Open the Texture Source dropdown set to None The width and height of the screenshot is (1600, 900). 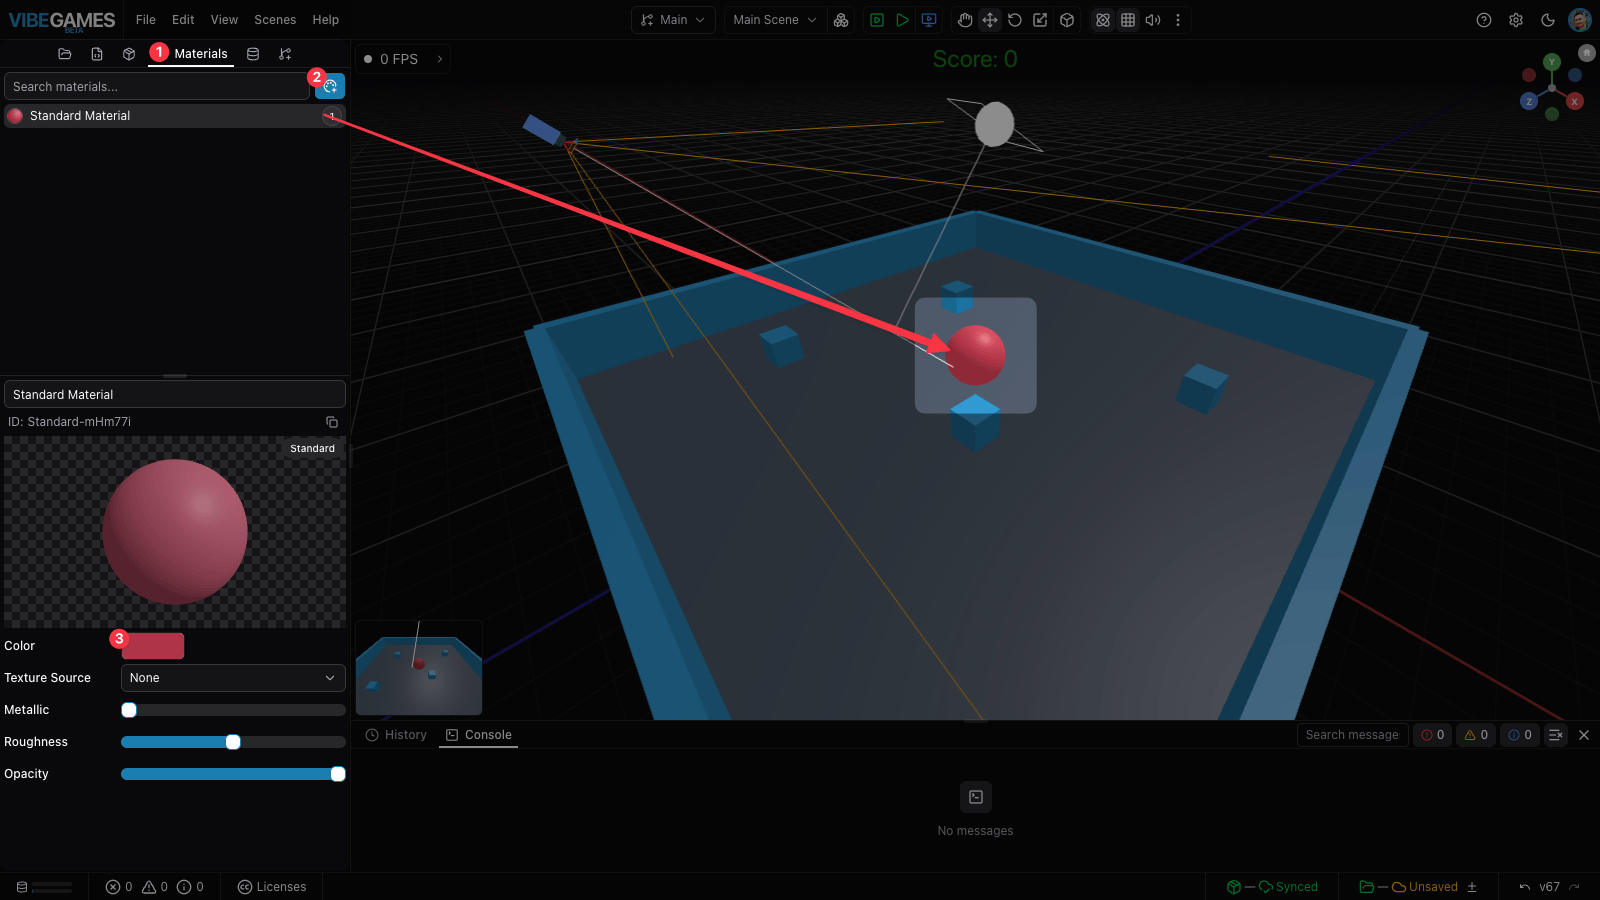(233, 678)
